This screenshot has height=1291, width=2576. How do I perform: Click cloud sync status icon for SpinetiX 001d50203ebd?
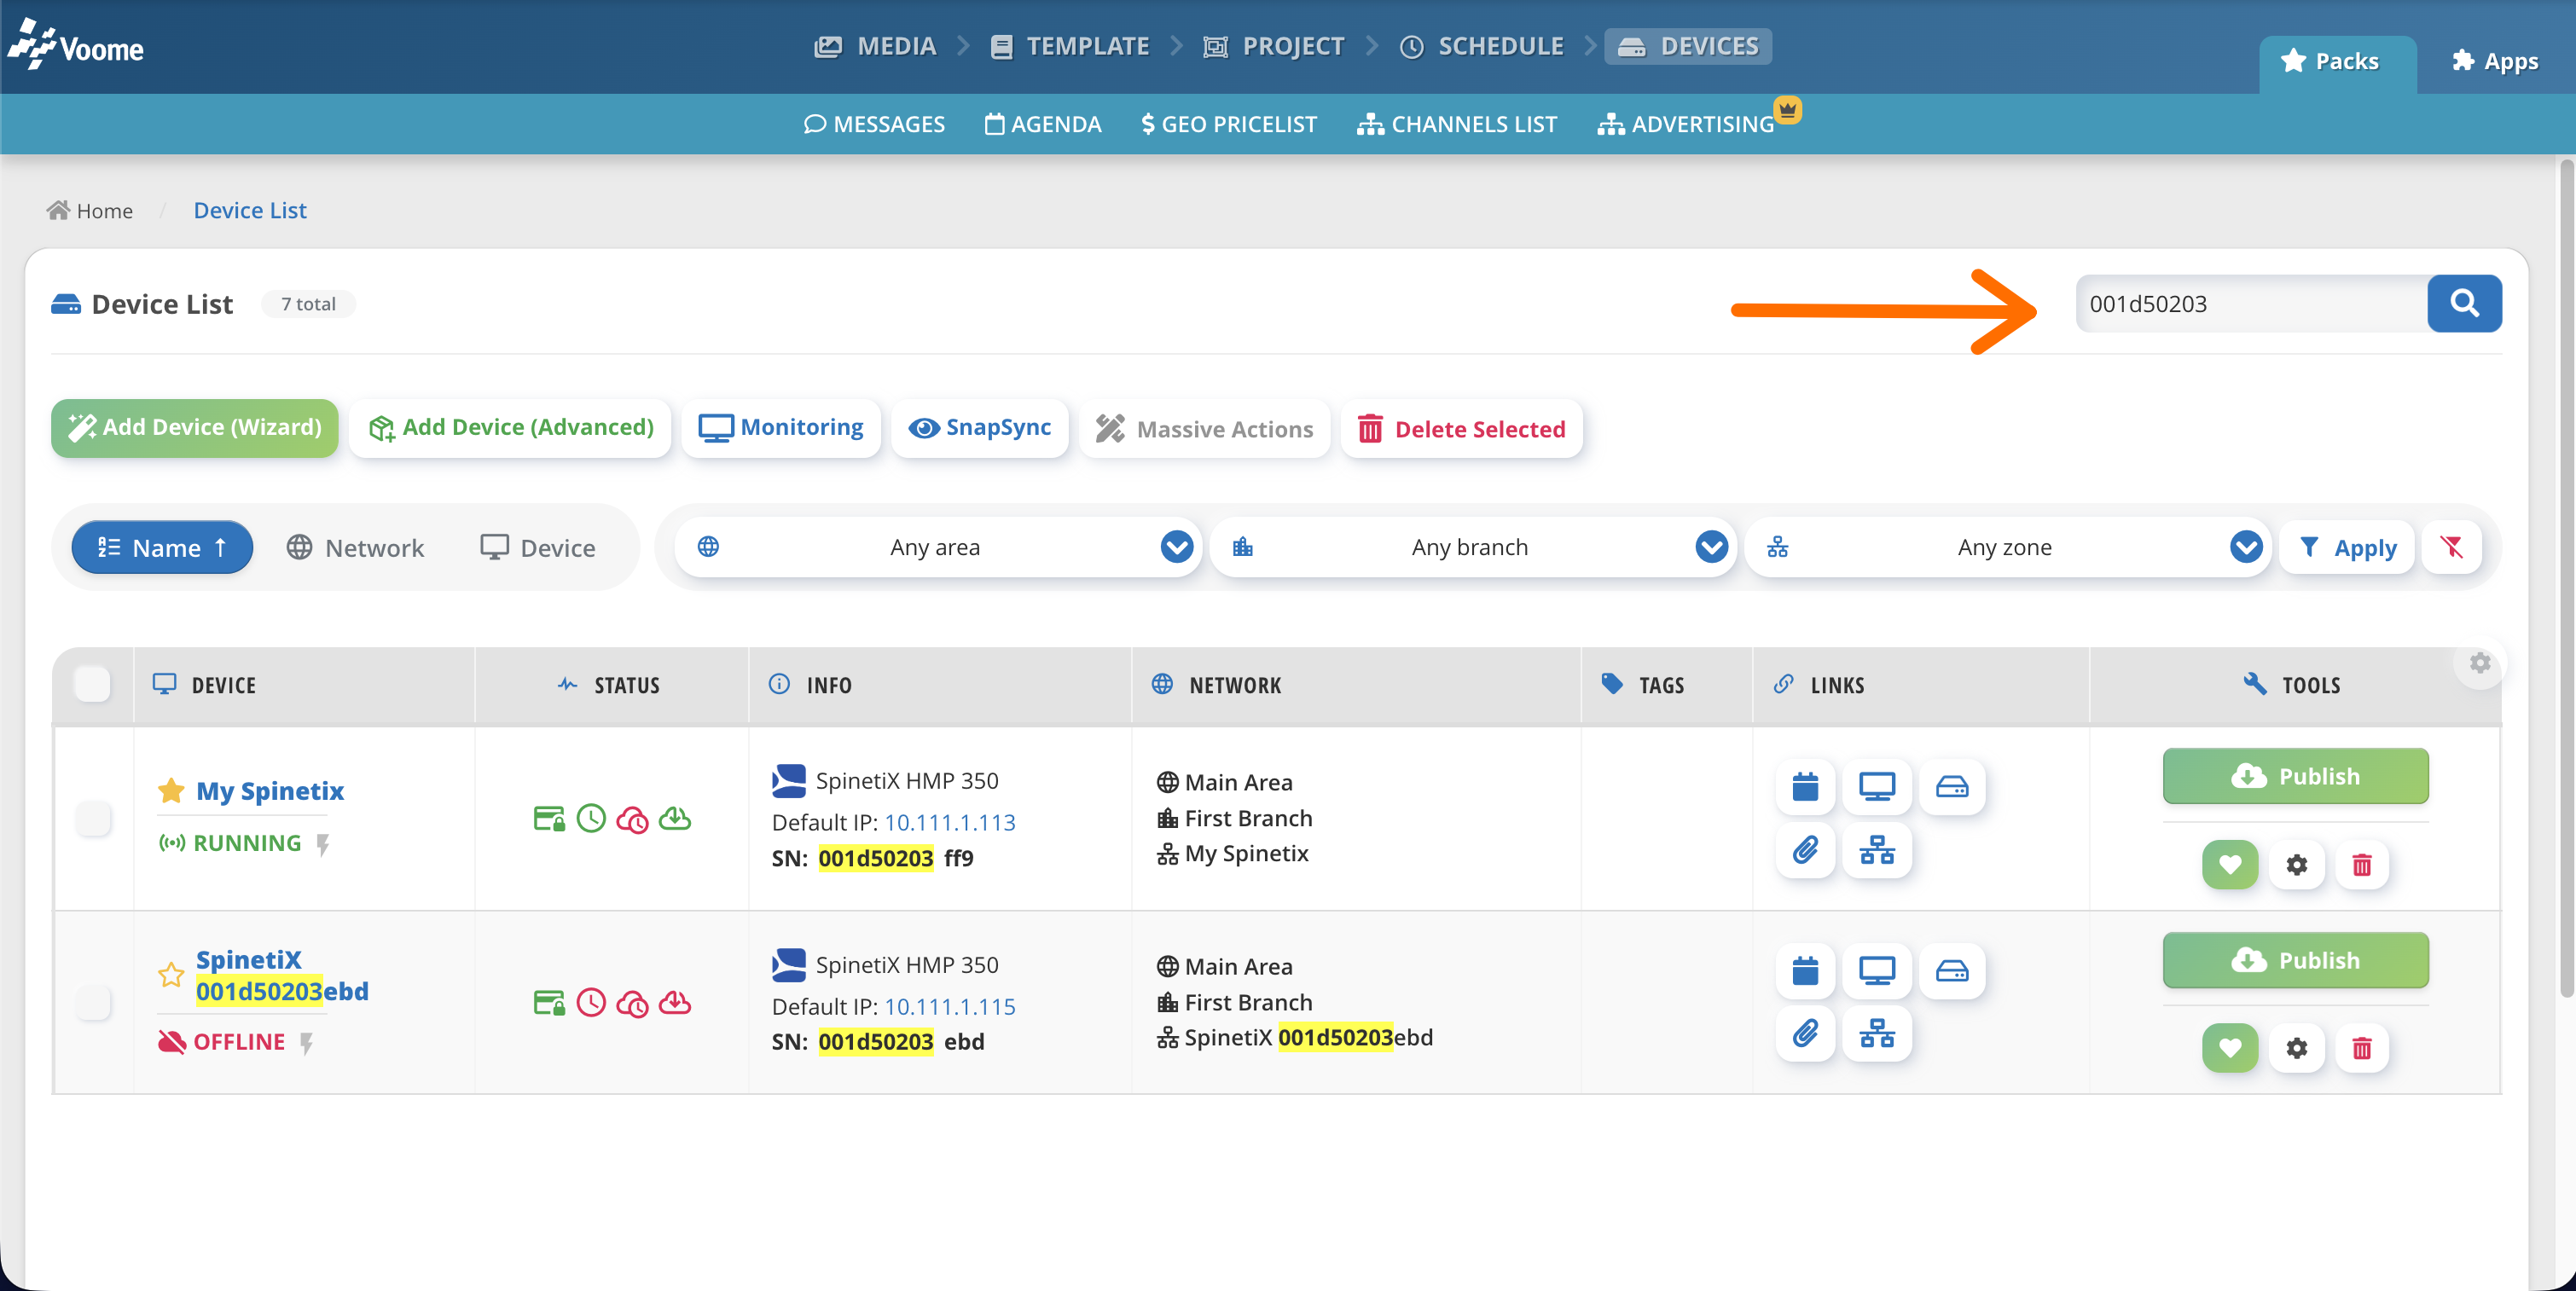632,1004
